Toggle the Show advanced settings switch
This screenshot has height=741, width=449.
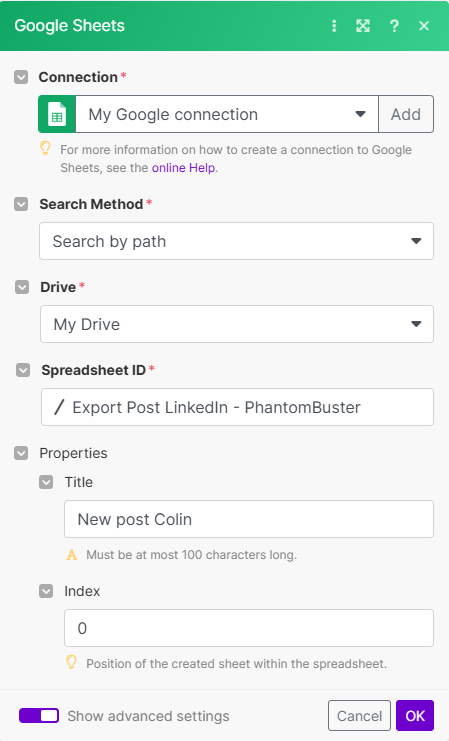[x=39, y=715]
